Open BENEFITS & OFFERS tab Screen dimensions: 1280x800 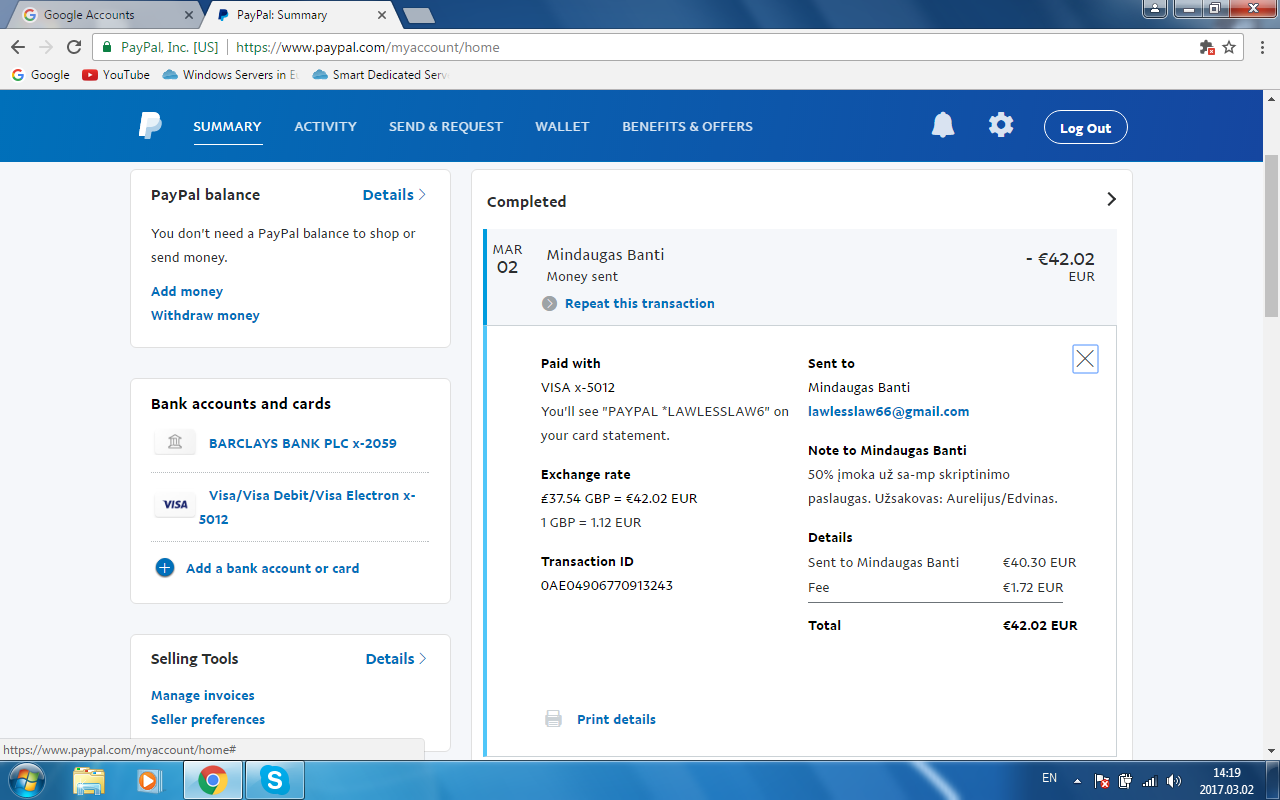point(687,127)
